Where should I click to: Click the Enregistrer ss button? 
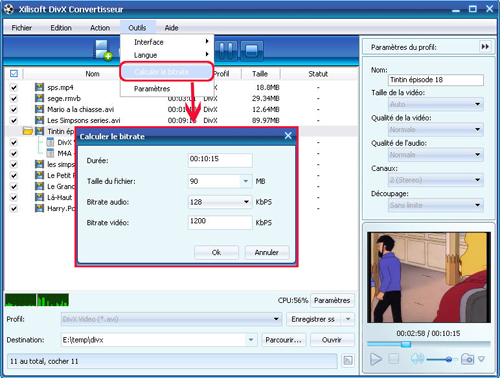click(313, 319)
